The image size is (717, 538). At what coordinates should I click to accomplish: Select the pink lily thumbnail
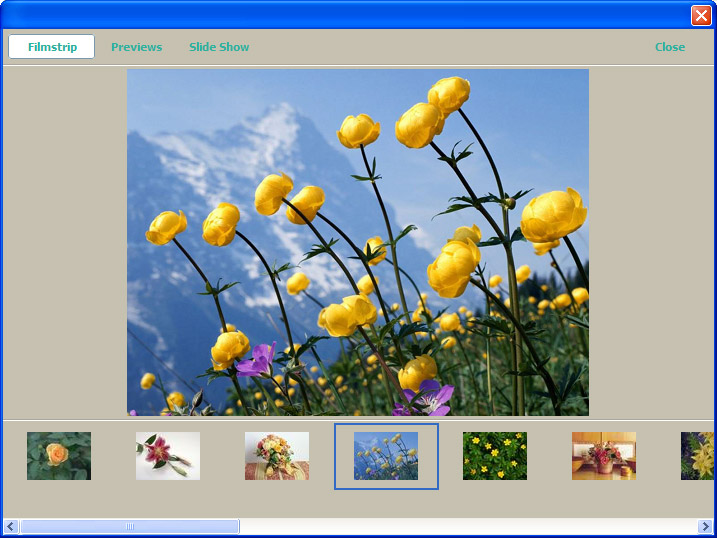pyautogui.click(x=168, y=456)
